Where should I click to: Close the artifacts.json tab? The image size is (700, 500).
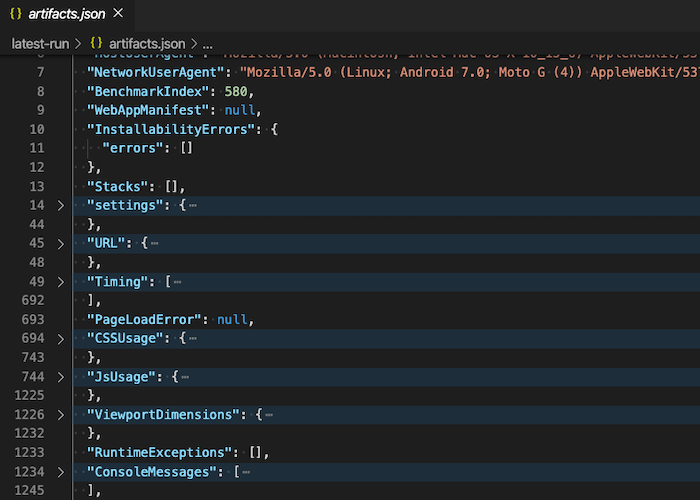[118, 13]
